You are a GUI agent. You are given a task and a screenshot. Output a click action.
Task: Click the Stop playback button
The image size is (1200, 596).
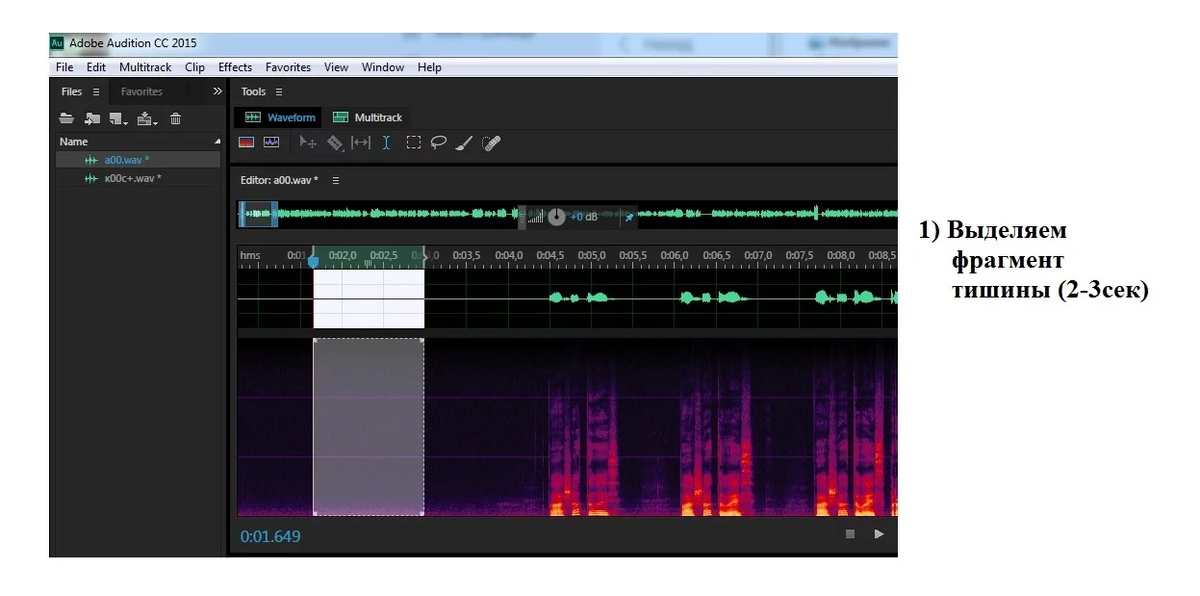pos(850,534)
